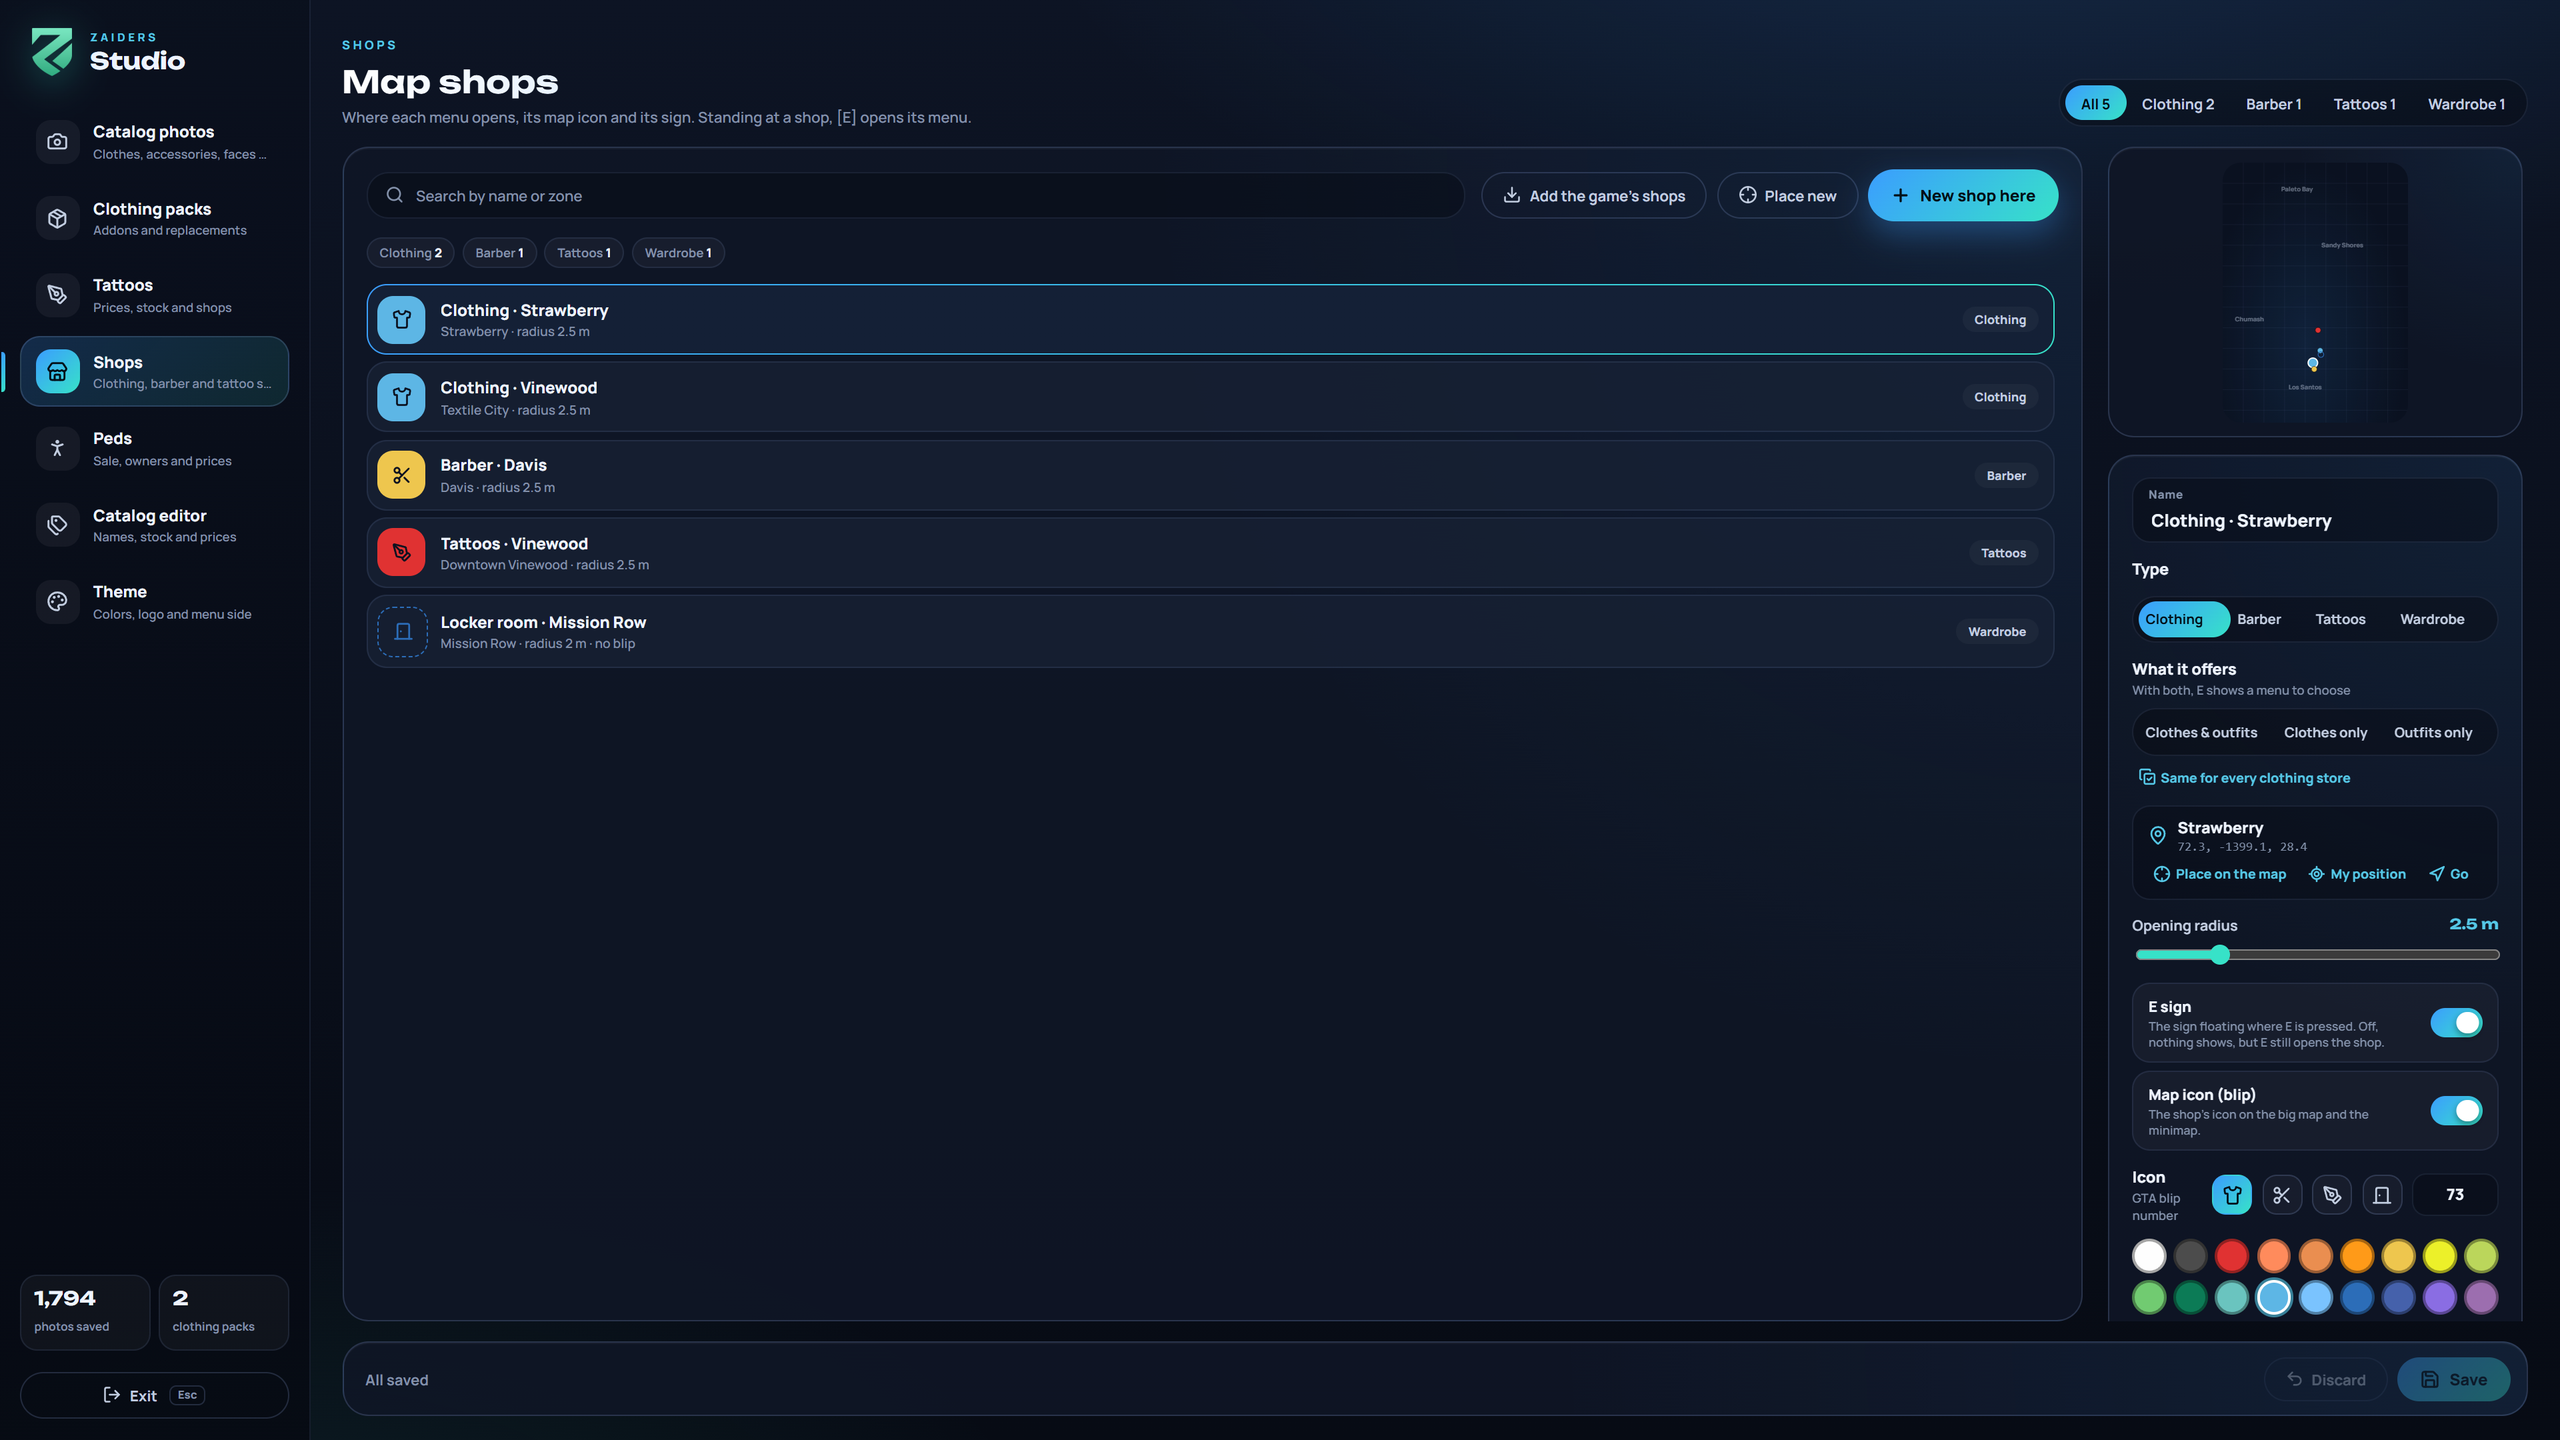Click the shop Name field
This screenshot has height=1440, width=2560.
[2314, 510]
